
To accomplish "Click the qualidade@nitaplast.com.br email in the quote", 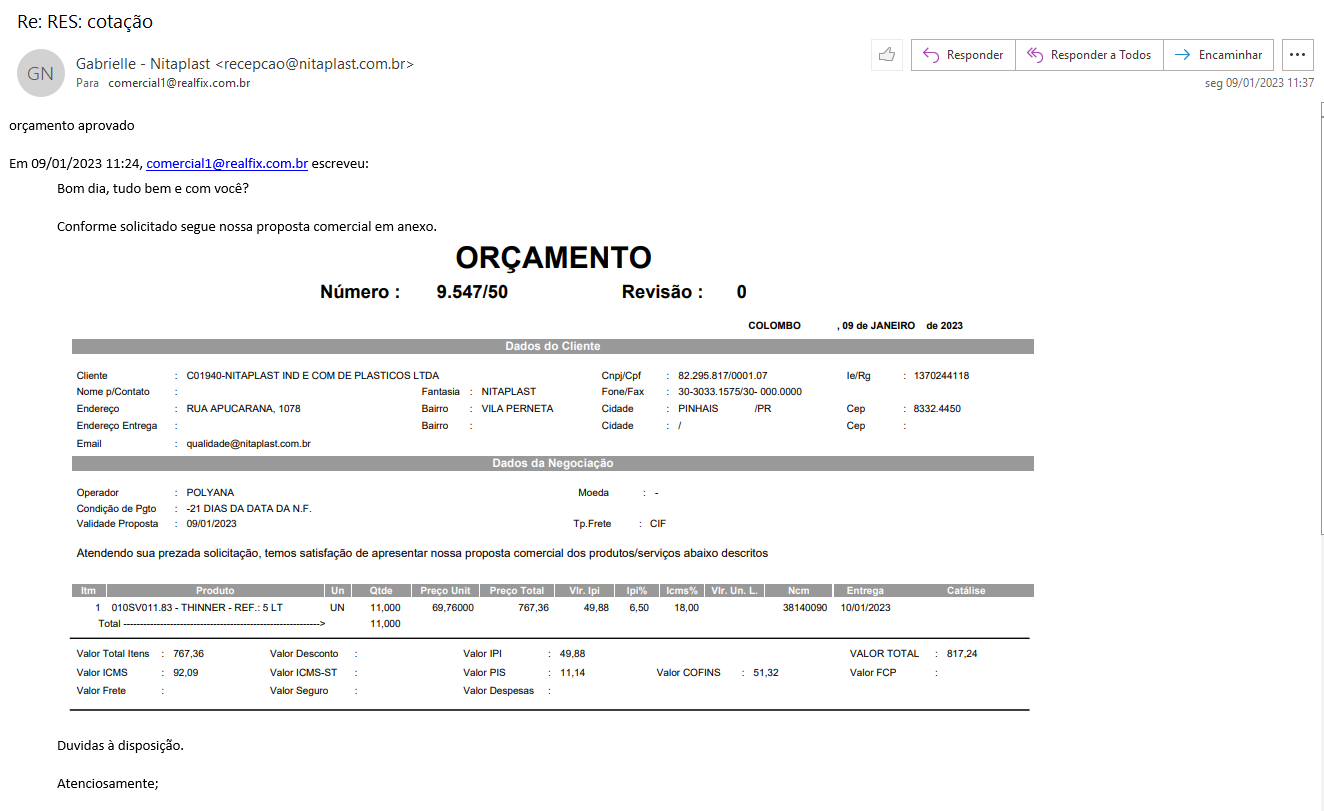I will [x=248, y=443].
